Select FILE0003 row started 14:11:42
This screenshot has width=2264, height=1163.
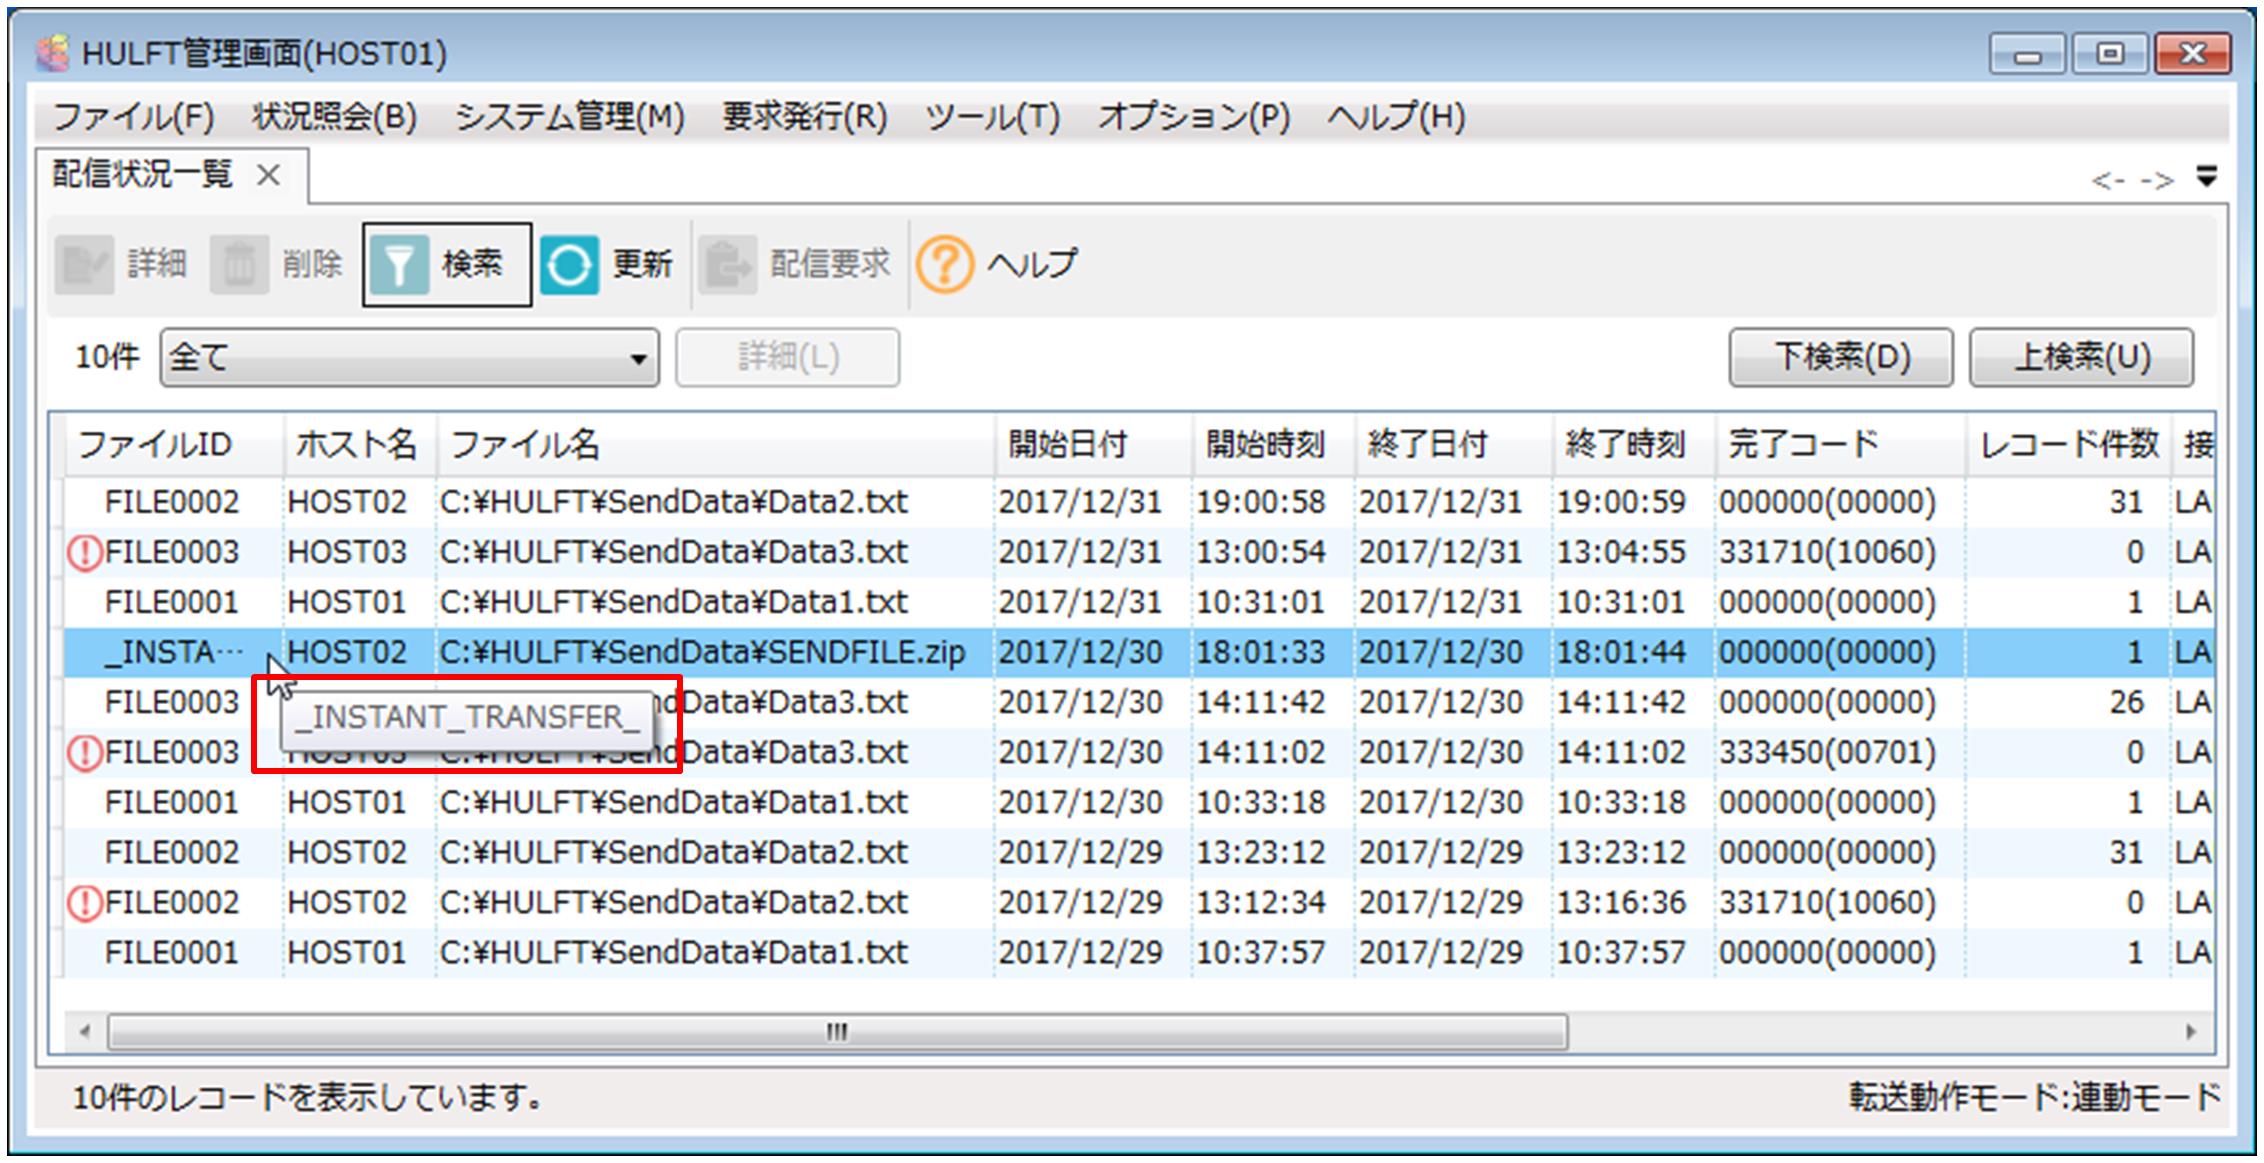(x=1140, y=702)
